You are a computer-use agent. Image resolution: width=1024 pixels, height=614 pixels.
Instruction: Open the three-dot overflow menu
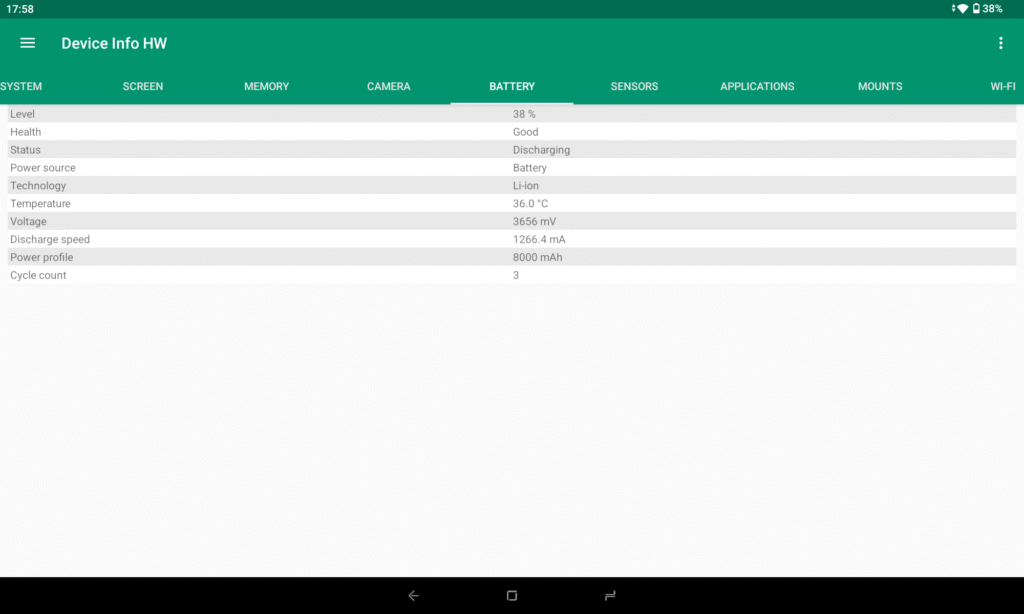(1000, 43)
